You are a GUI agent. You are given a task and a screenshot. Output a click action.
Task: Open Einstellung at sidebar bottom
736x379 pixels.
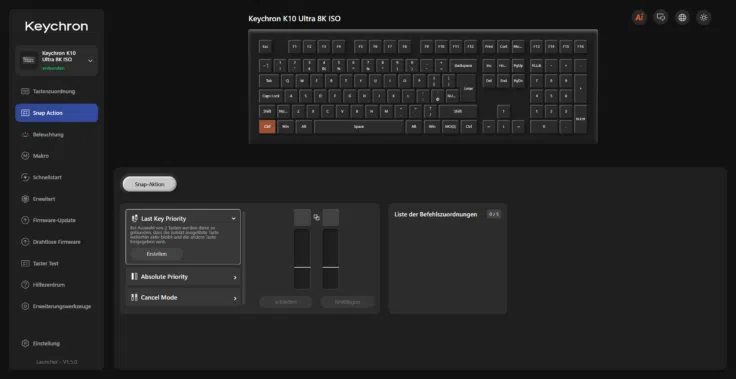[x=56, y=343]
